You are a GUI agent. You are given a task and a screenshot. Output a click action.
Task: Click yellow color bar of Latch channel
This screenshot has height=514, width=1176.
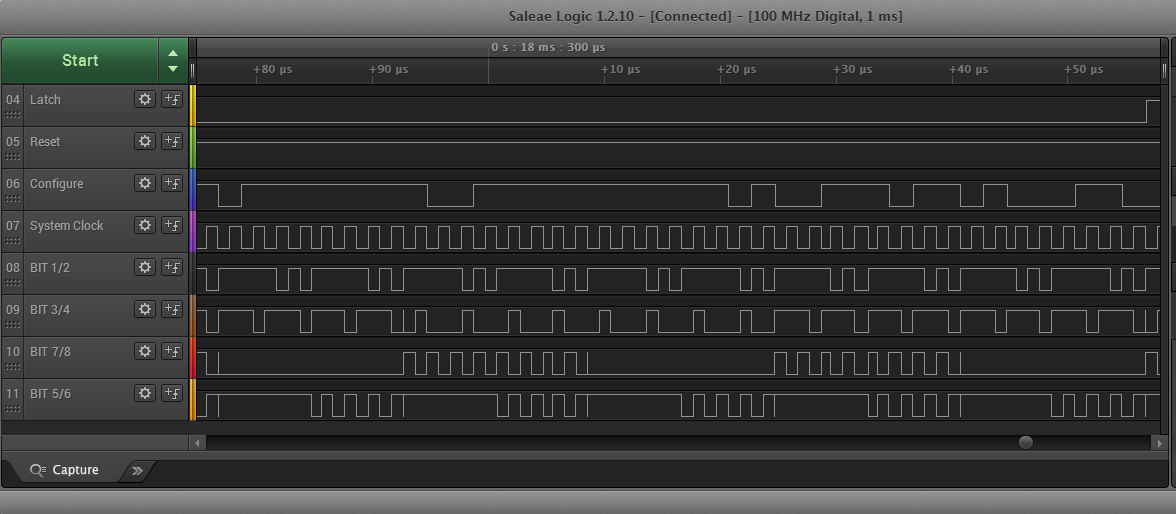coord(193,105)
